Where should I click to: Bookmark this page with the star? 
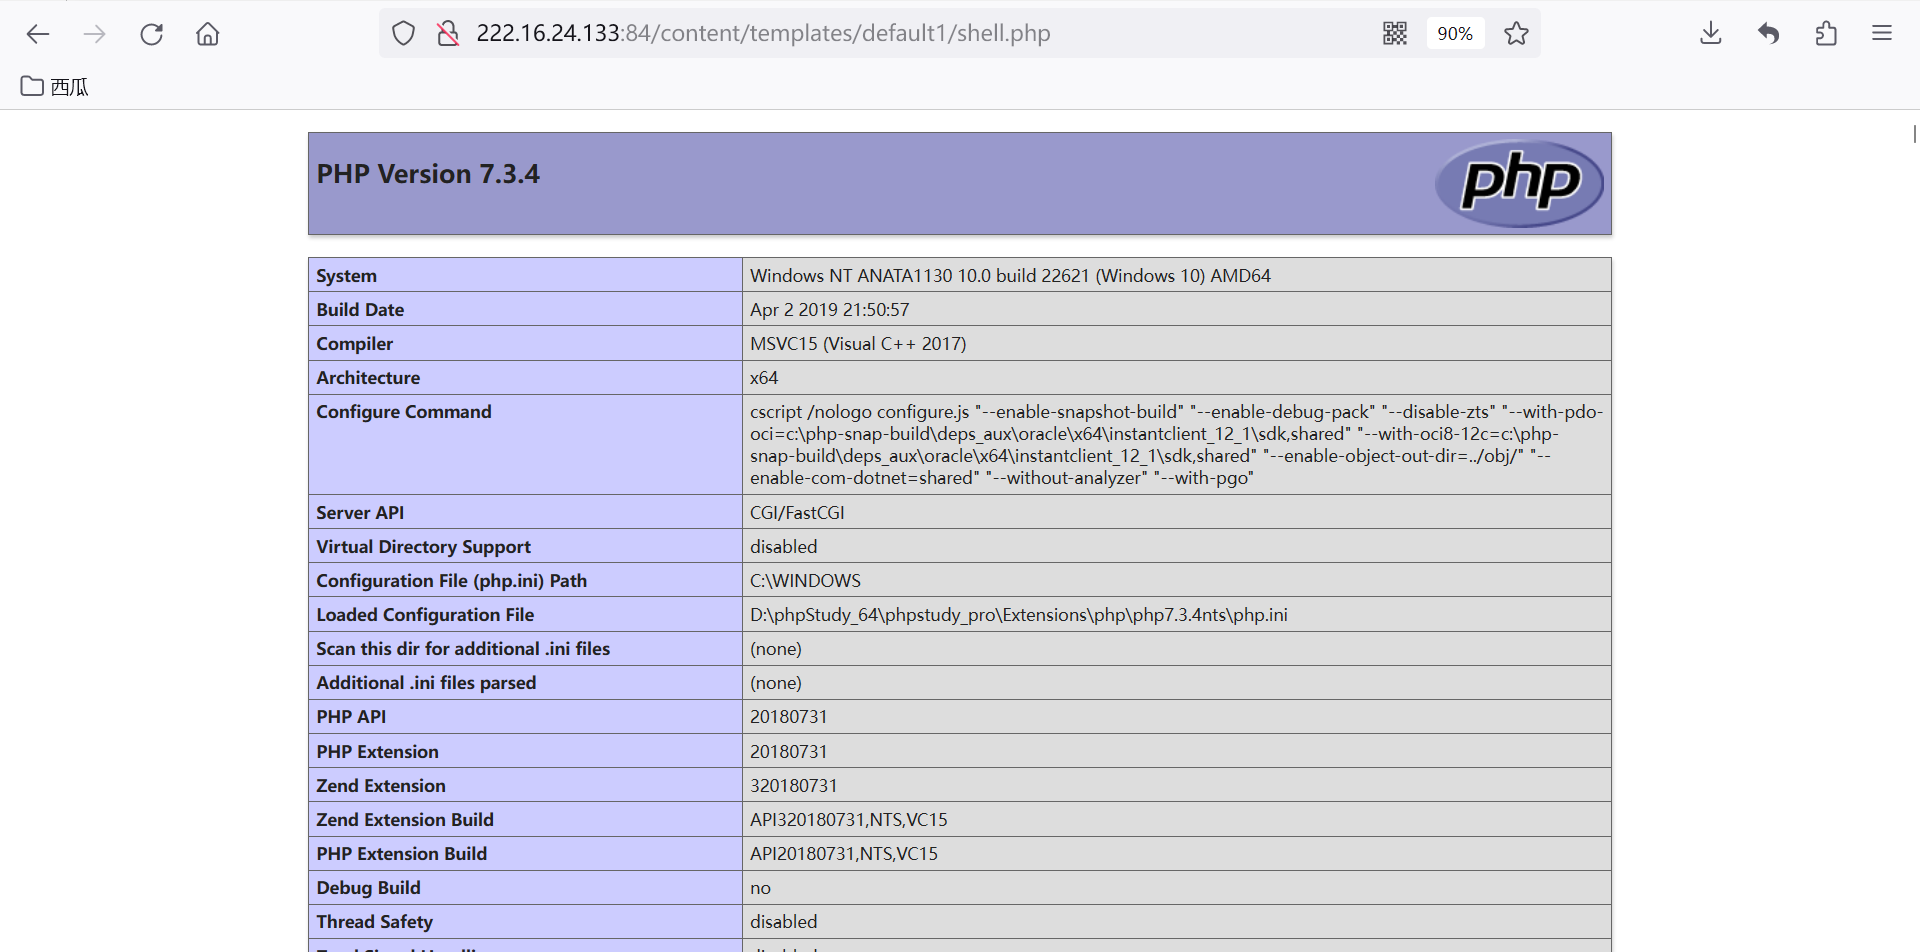coord(1516,33)
